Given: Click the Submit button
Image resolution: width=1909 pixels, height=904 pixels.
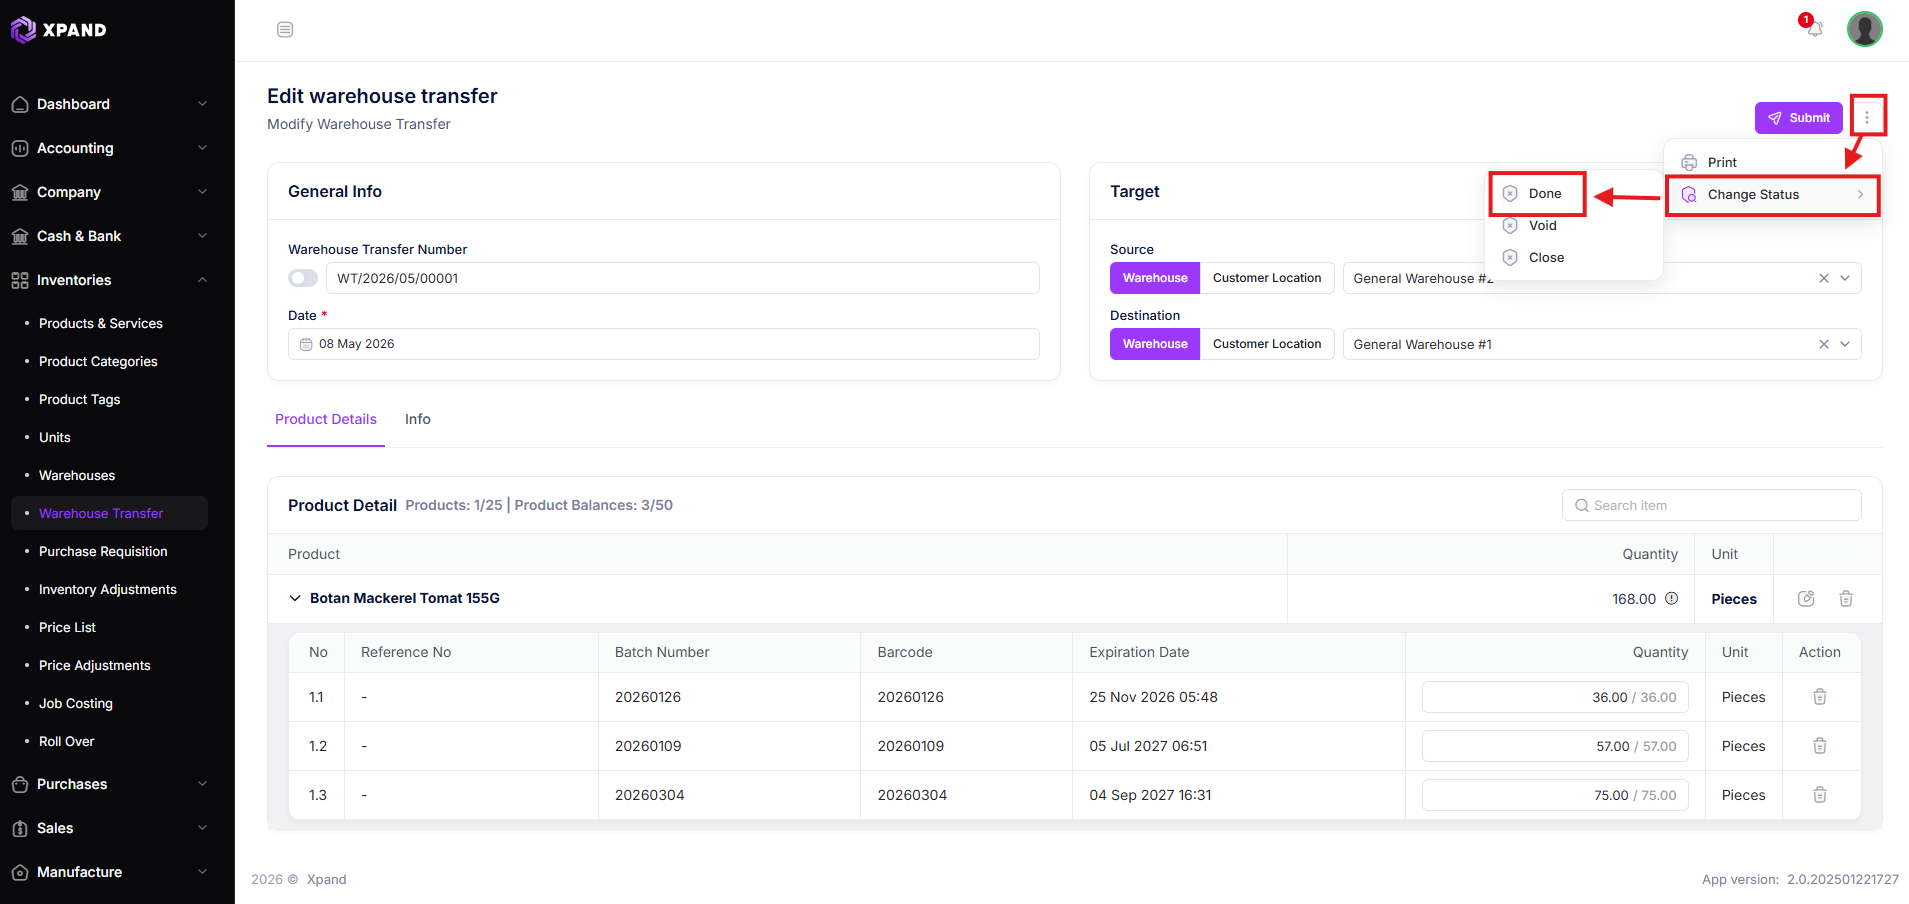Looking at the screenshot, I should coord(1798,118).
